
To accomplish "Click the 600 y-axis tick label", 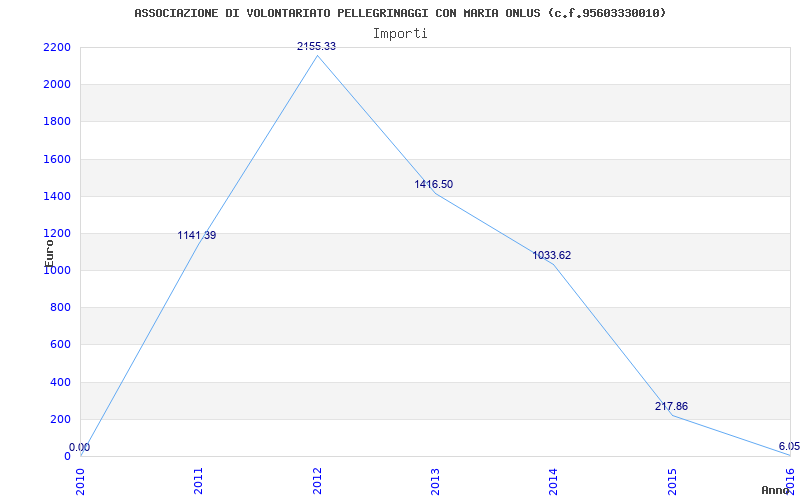I will click(60, 345).
